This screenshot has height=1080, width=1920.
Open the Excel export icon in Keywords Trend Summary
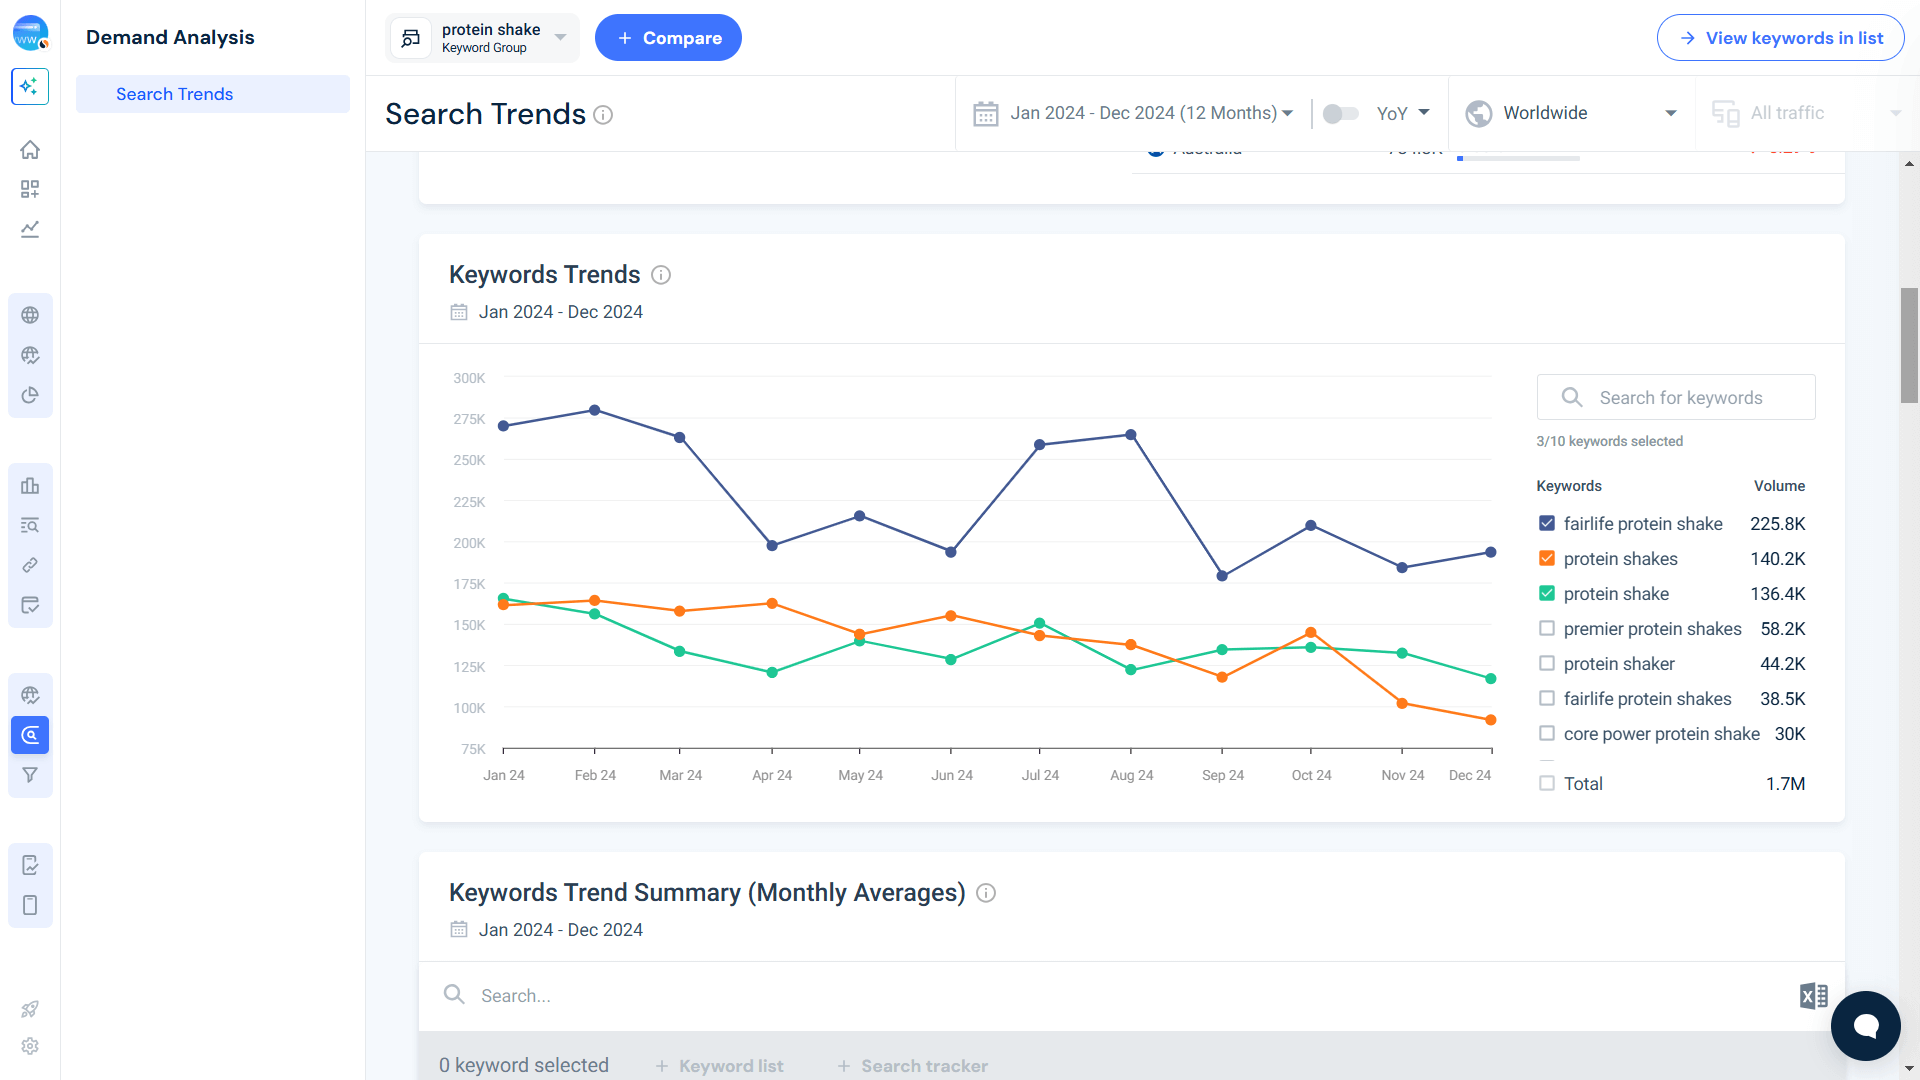click(x=1813, y=995)
